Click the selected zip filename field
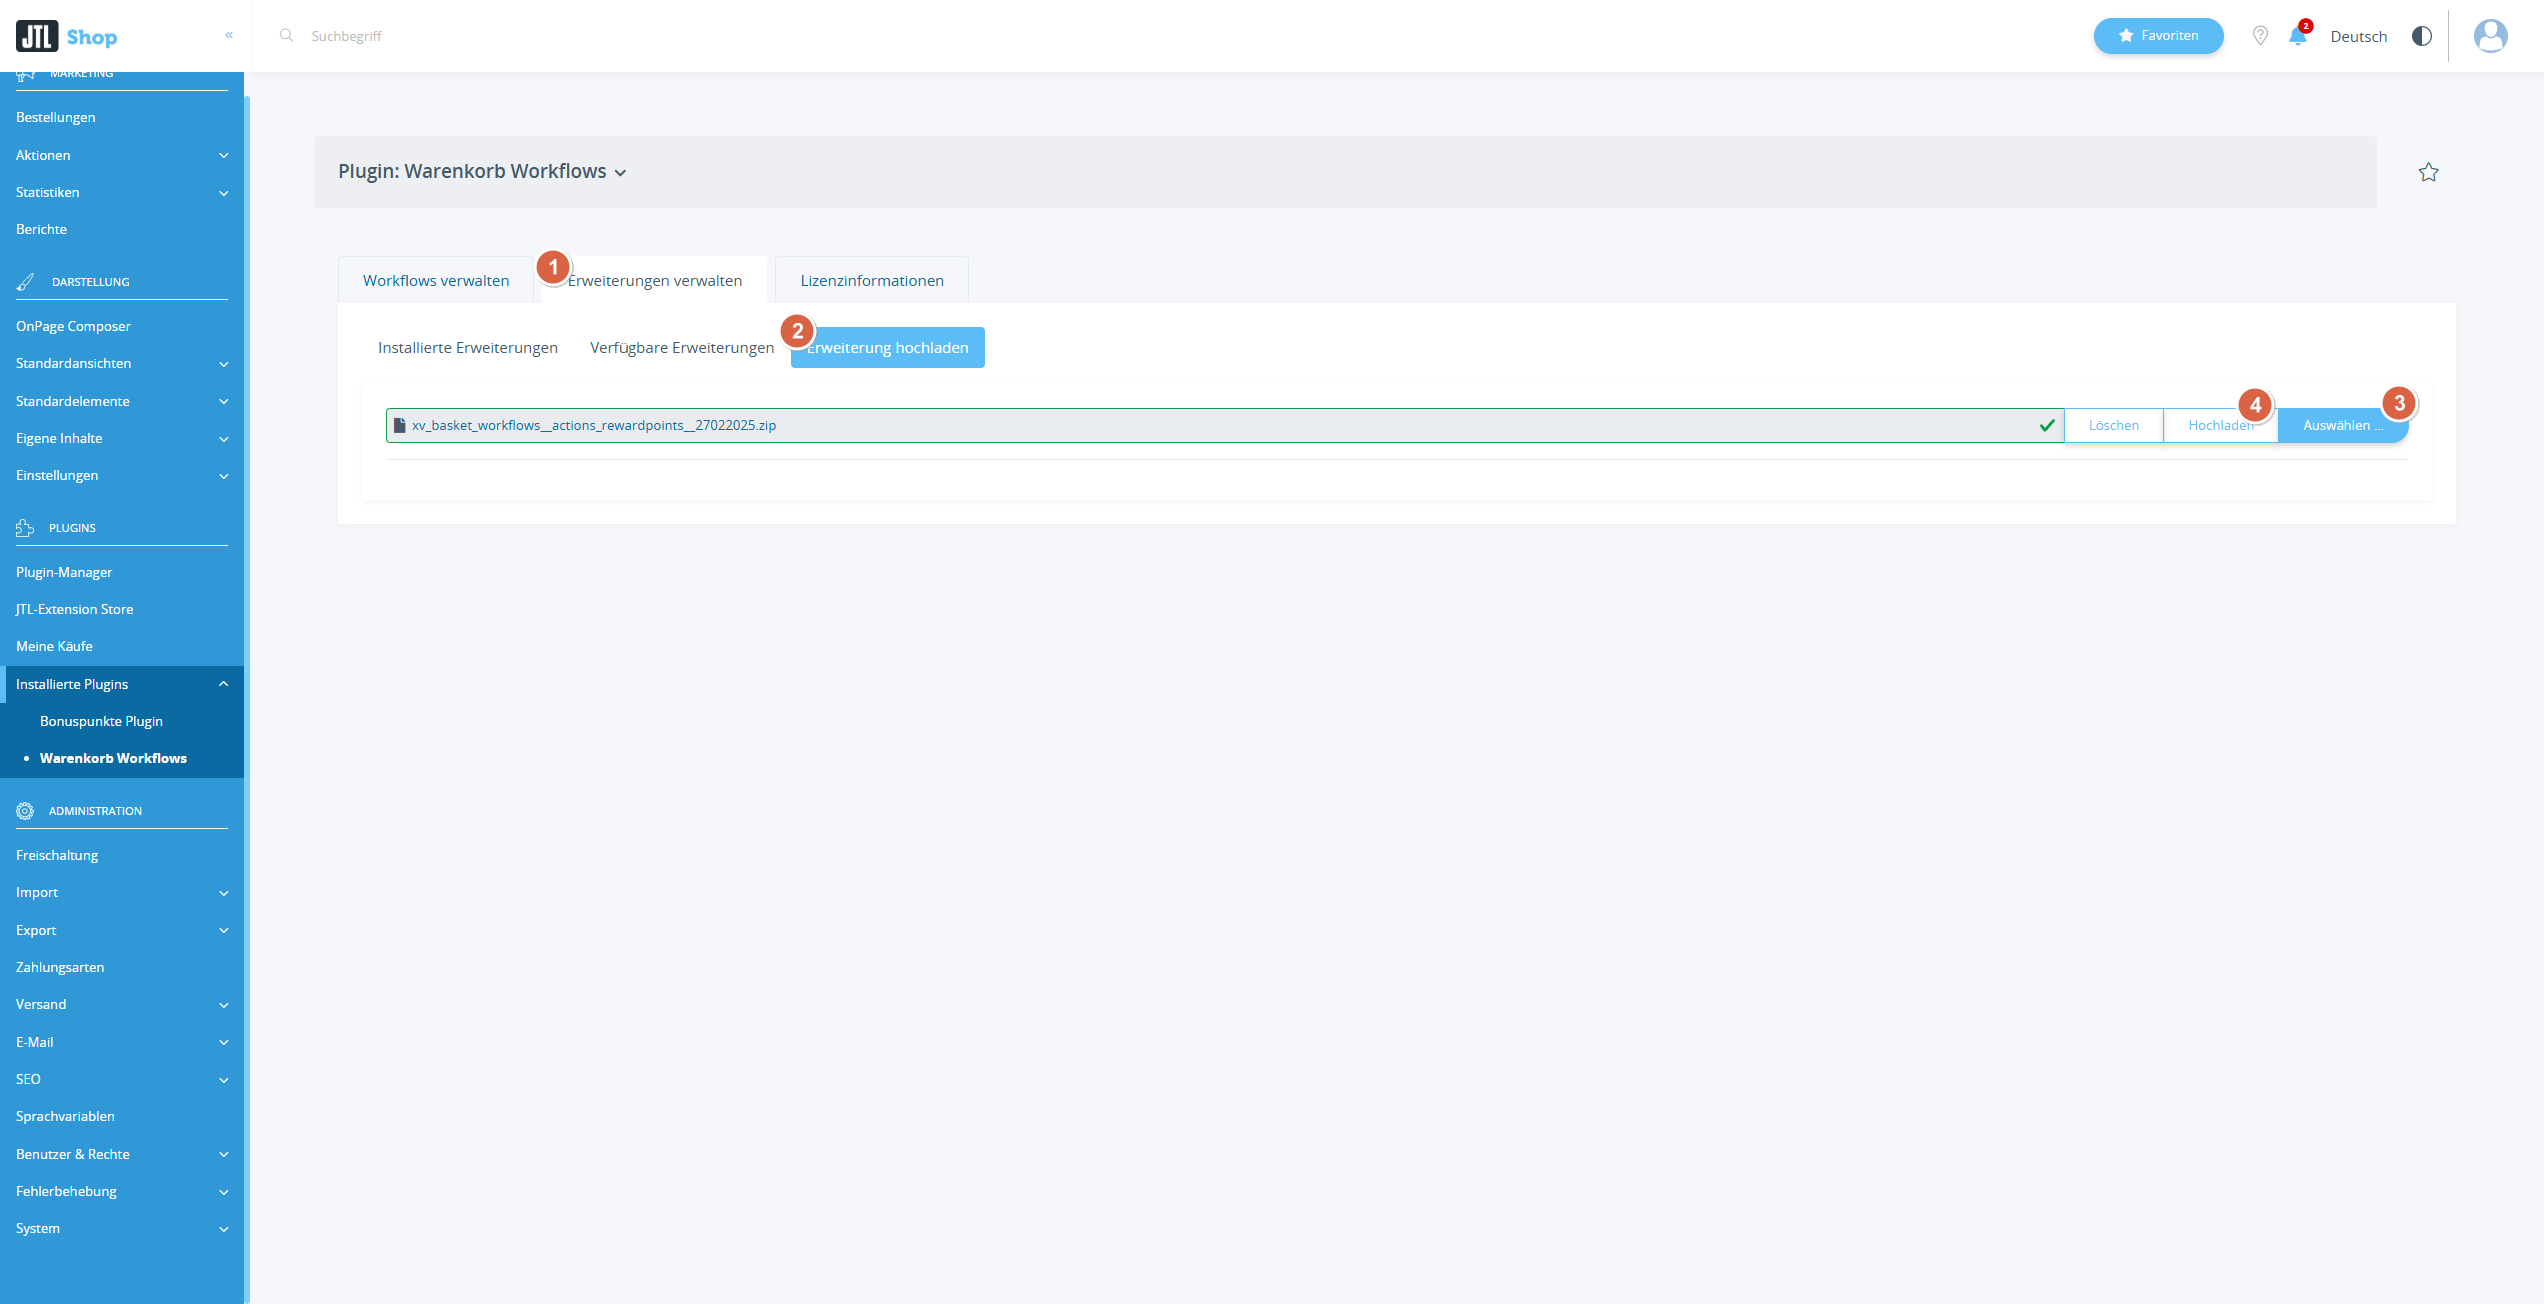The height and width of the screenshot is (1304, 2544). point(1225,425)
